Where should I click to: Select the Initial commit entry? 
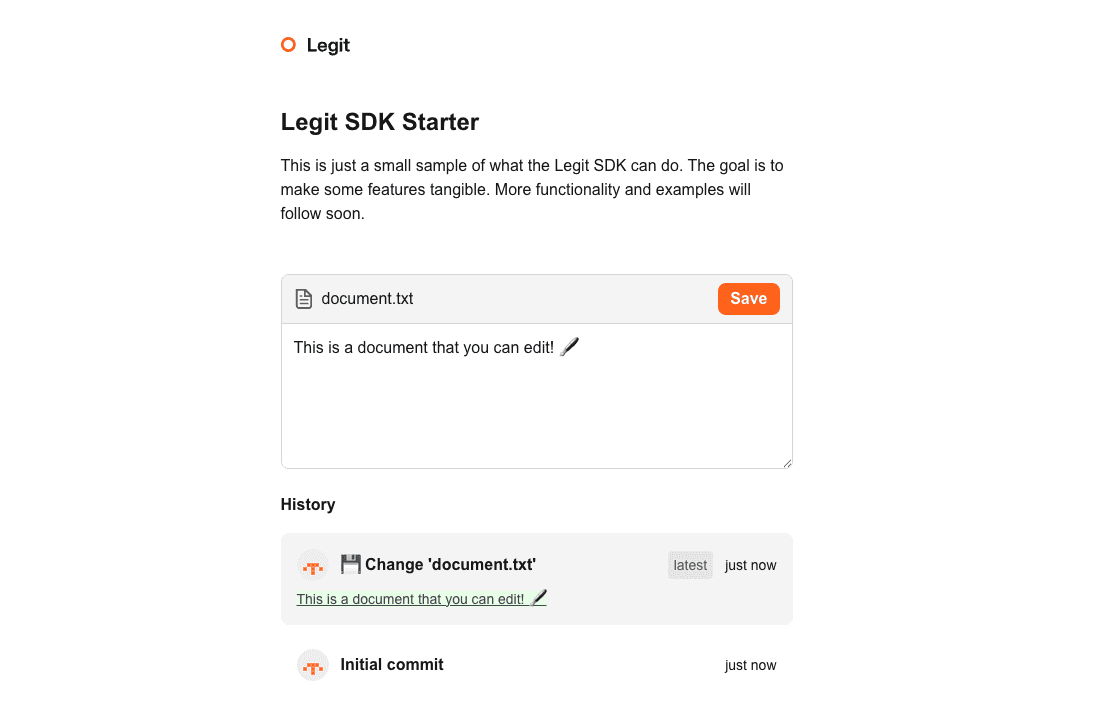pos(392,665)
